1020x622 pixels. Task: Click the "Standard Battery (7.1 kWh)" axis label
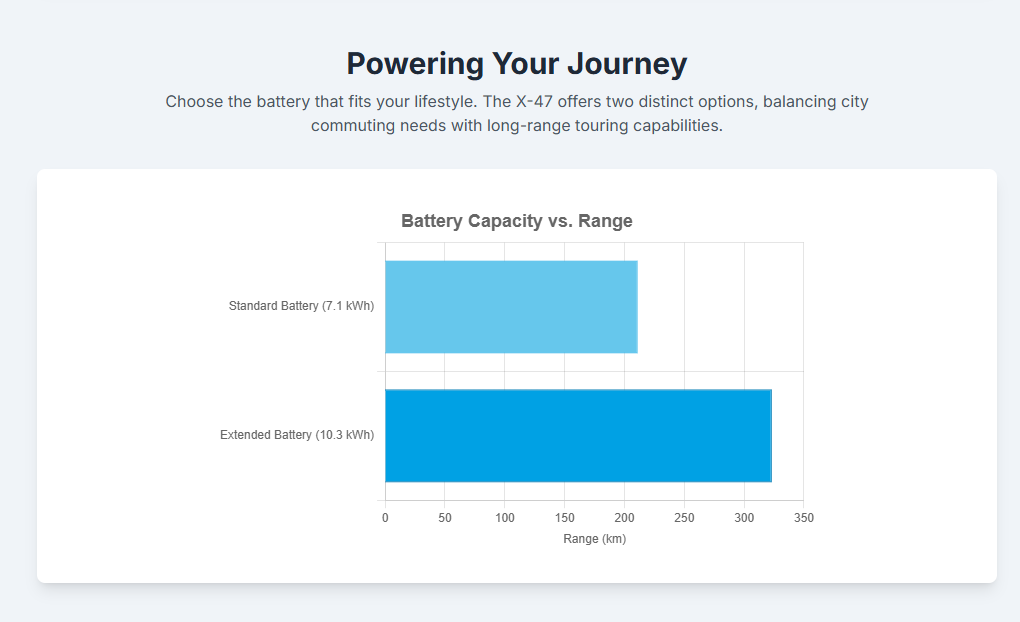click(301, 306)
